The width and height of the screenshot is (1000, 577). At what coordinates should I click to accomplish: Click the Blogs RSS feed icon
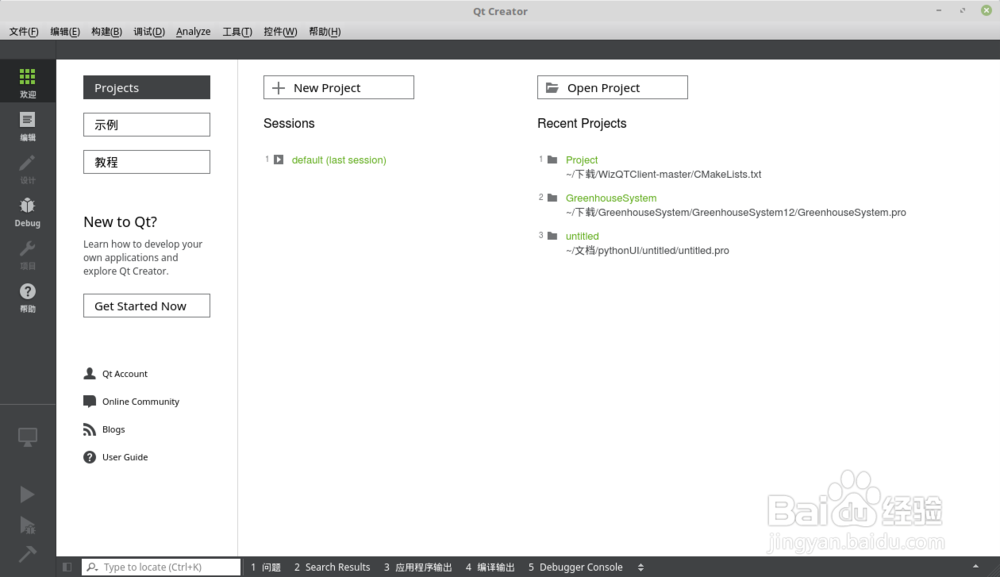coord(89,429)
